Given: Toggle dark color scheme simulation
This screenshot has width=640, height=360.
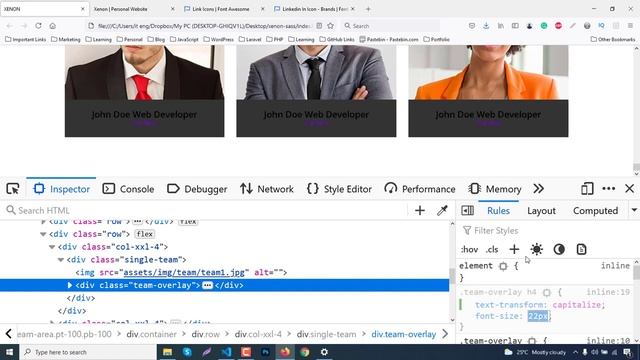Looking at the screenshot, I should coord(559,249).
